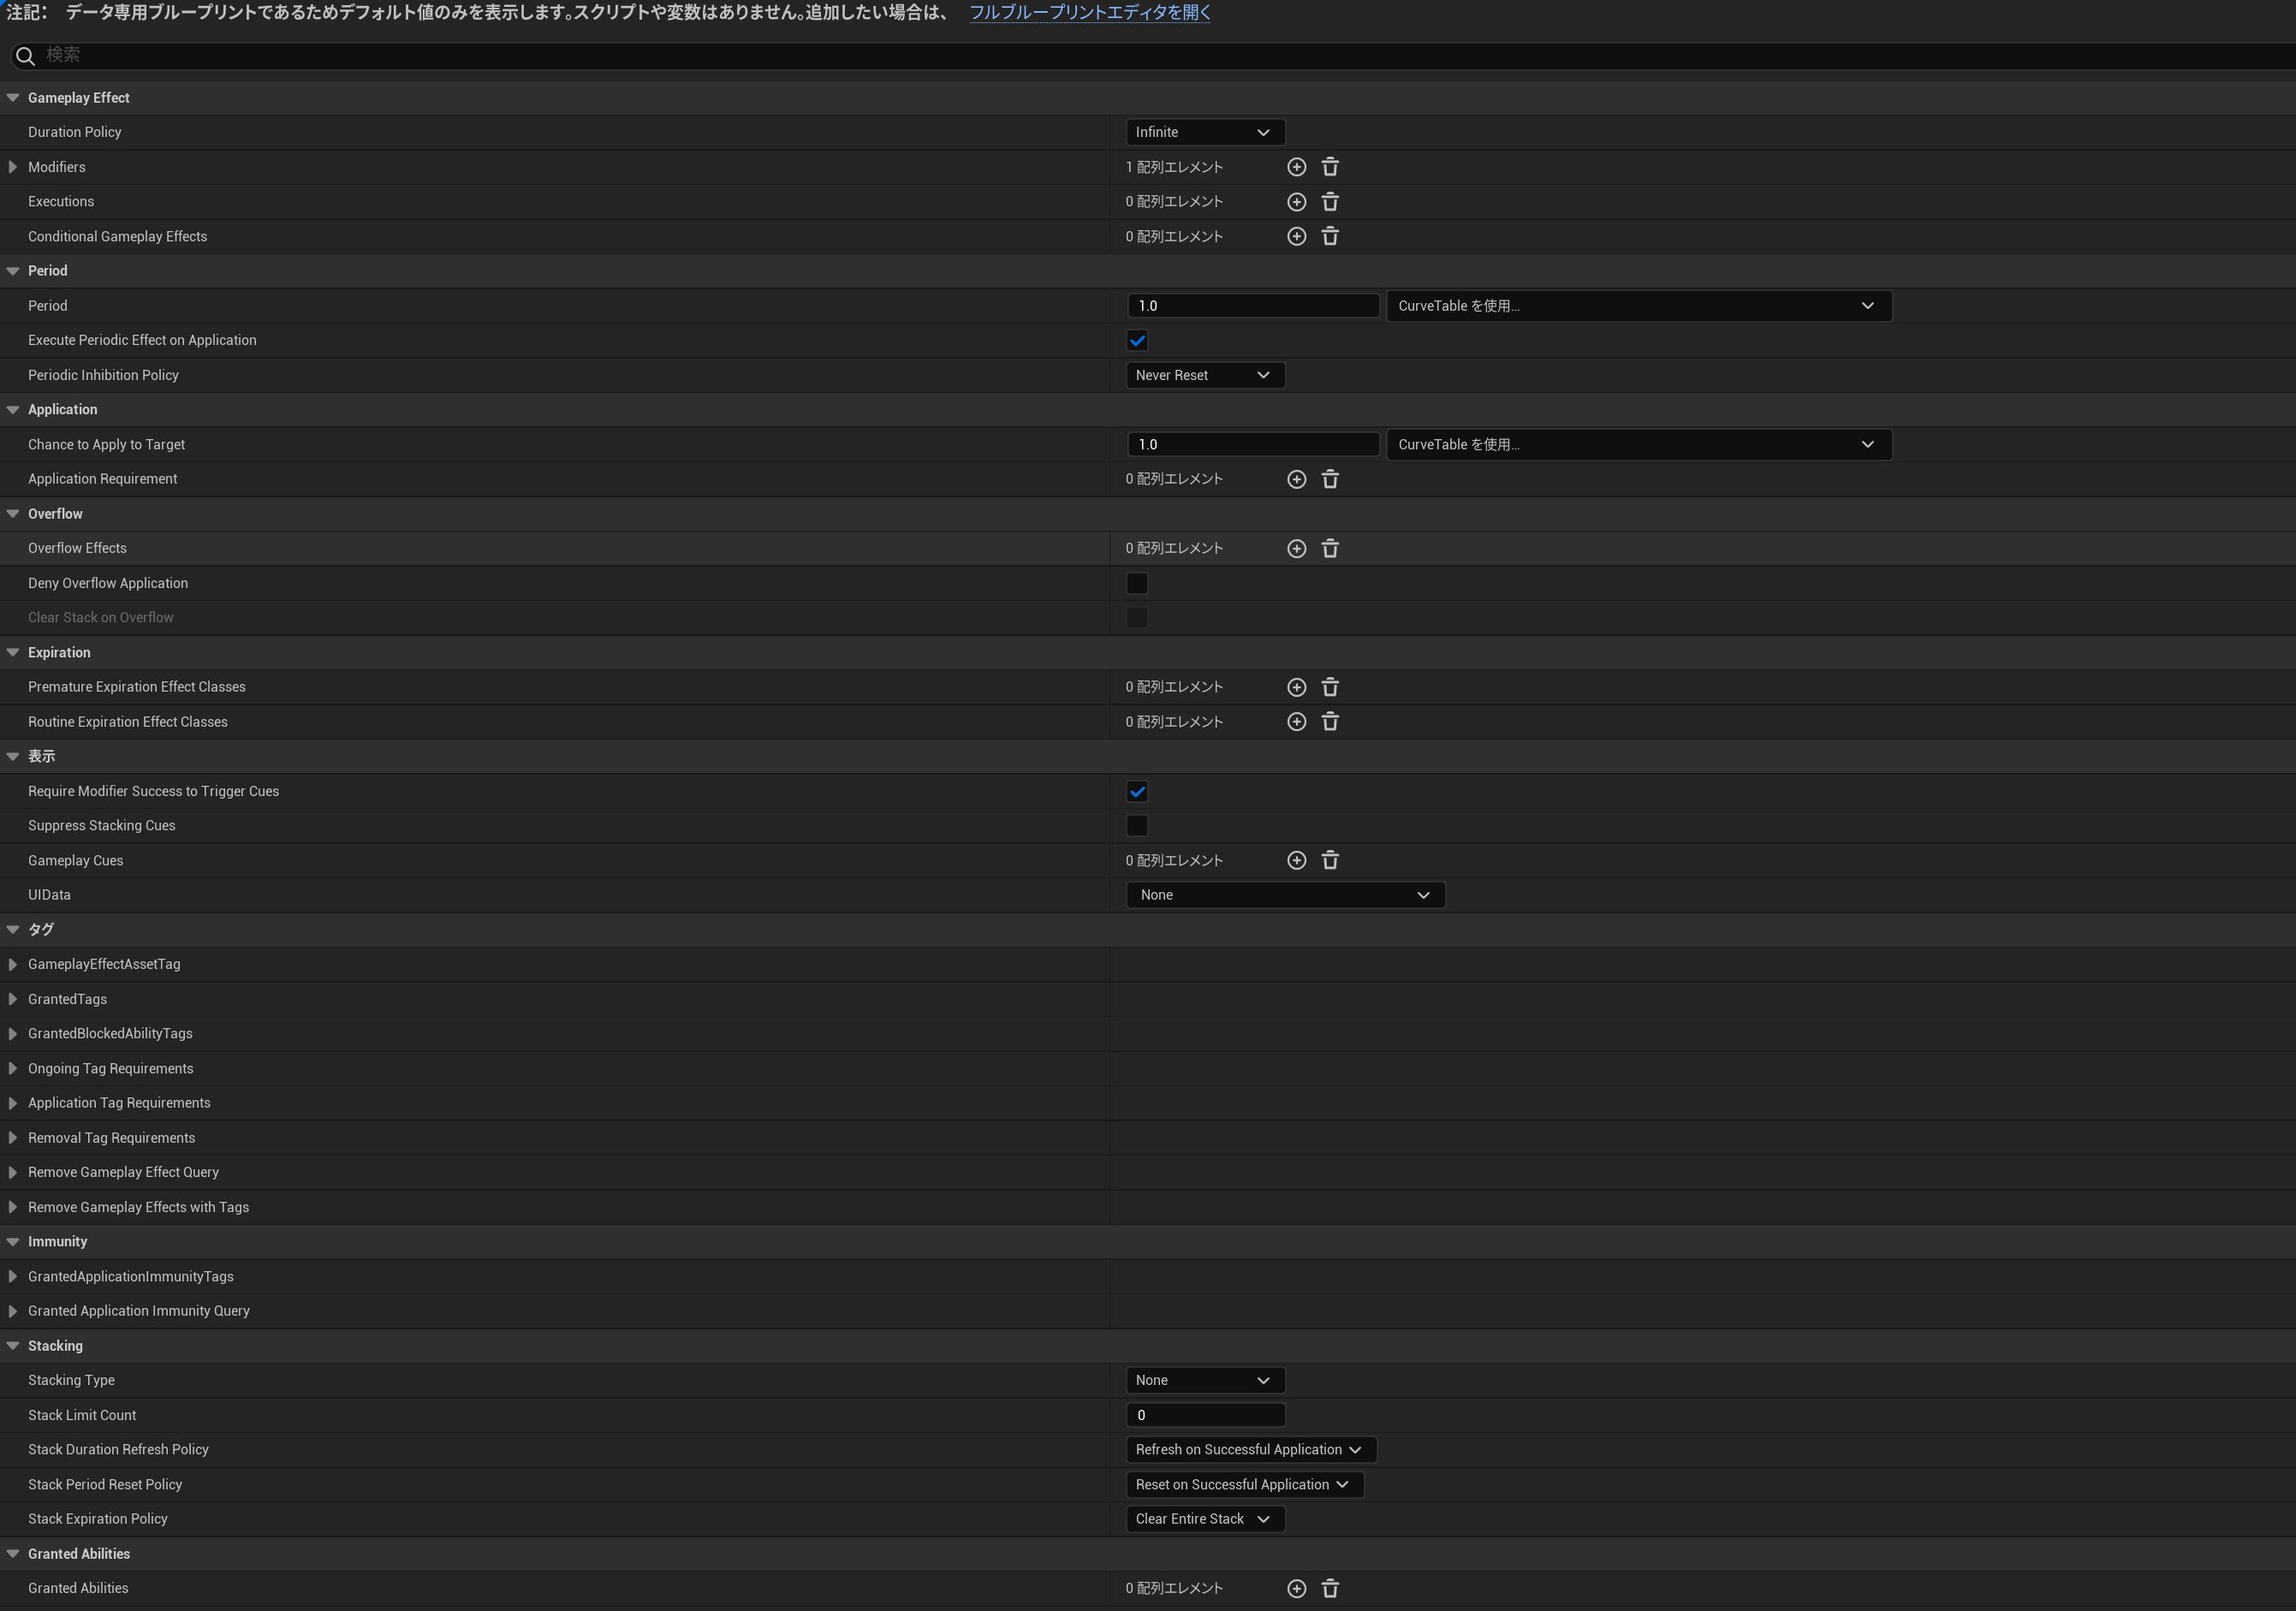Open the Periodic Inhibition Policy dropdown
The height and width of the screenshot is (1611, 2296).
click(x=1204, y=374)
